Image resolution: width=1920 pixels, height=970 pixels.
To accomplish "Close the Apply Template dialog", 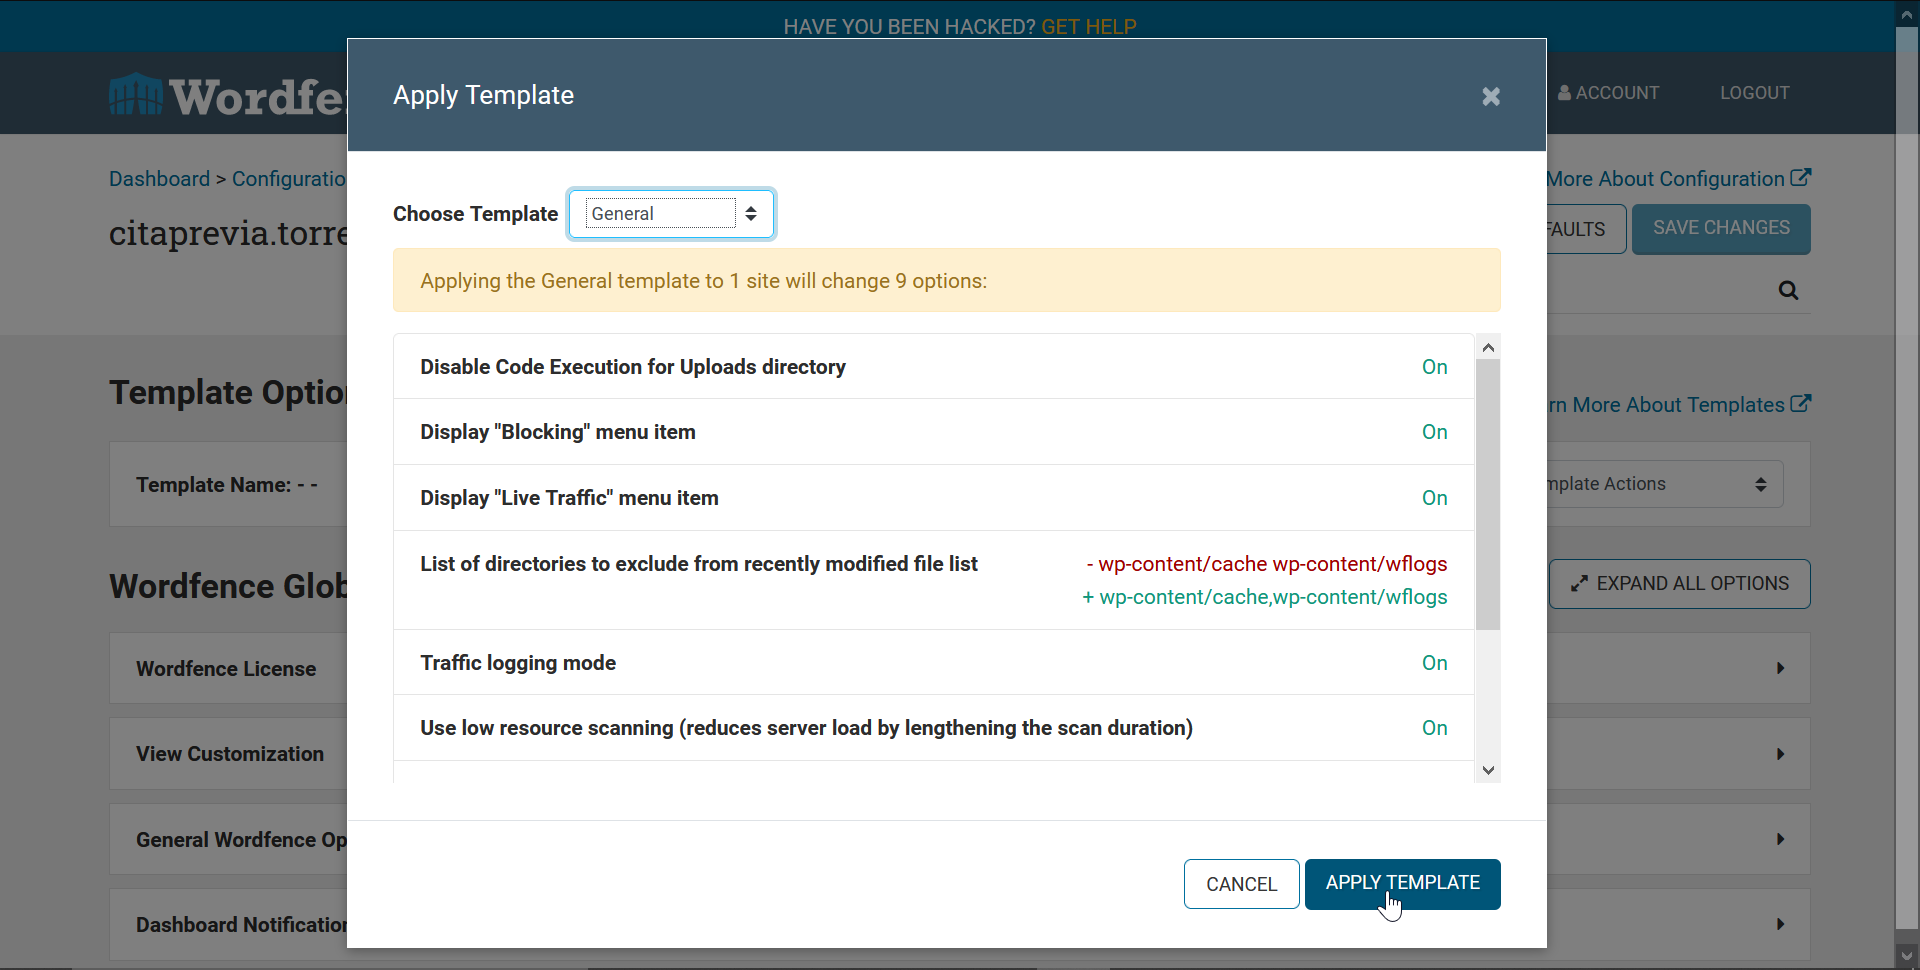I will click(1490, 96).
